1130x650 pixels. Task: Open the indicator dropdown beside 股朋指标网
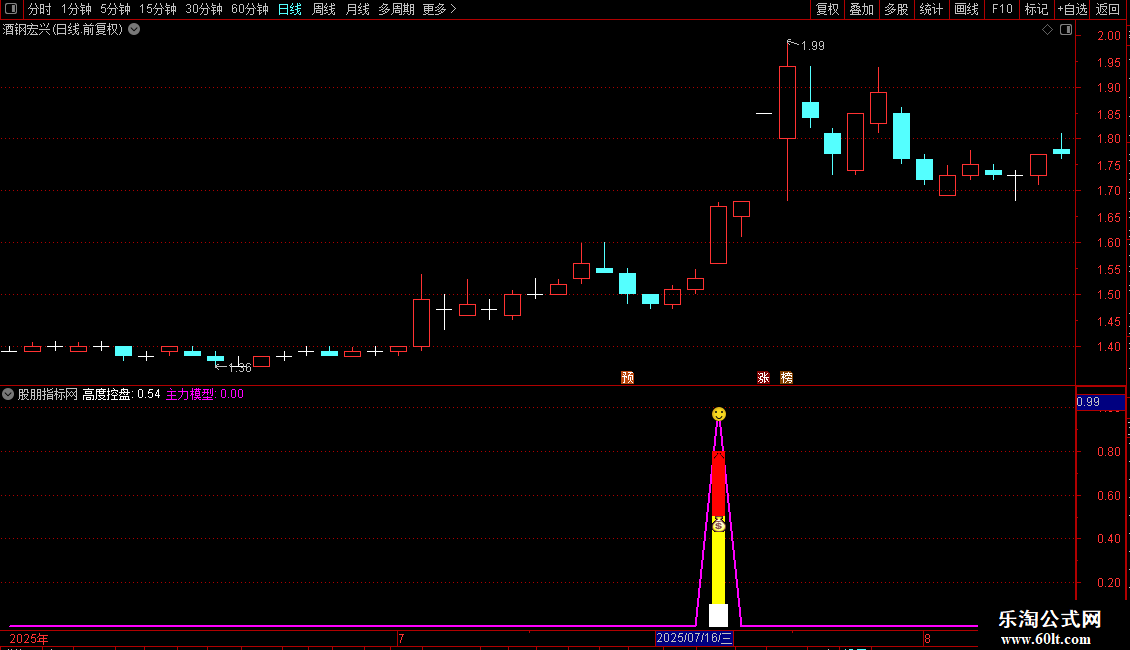coord(8,394)
